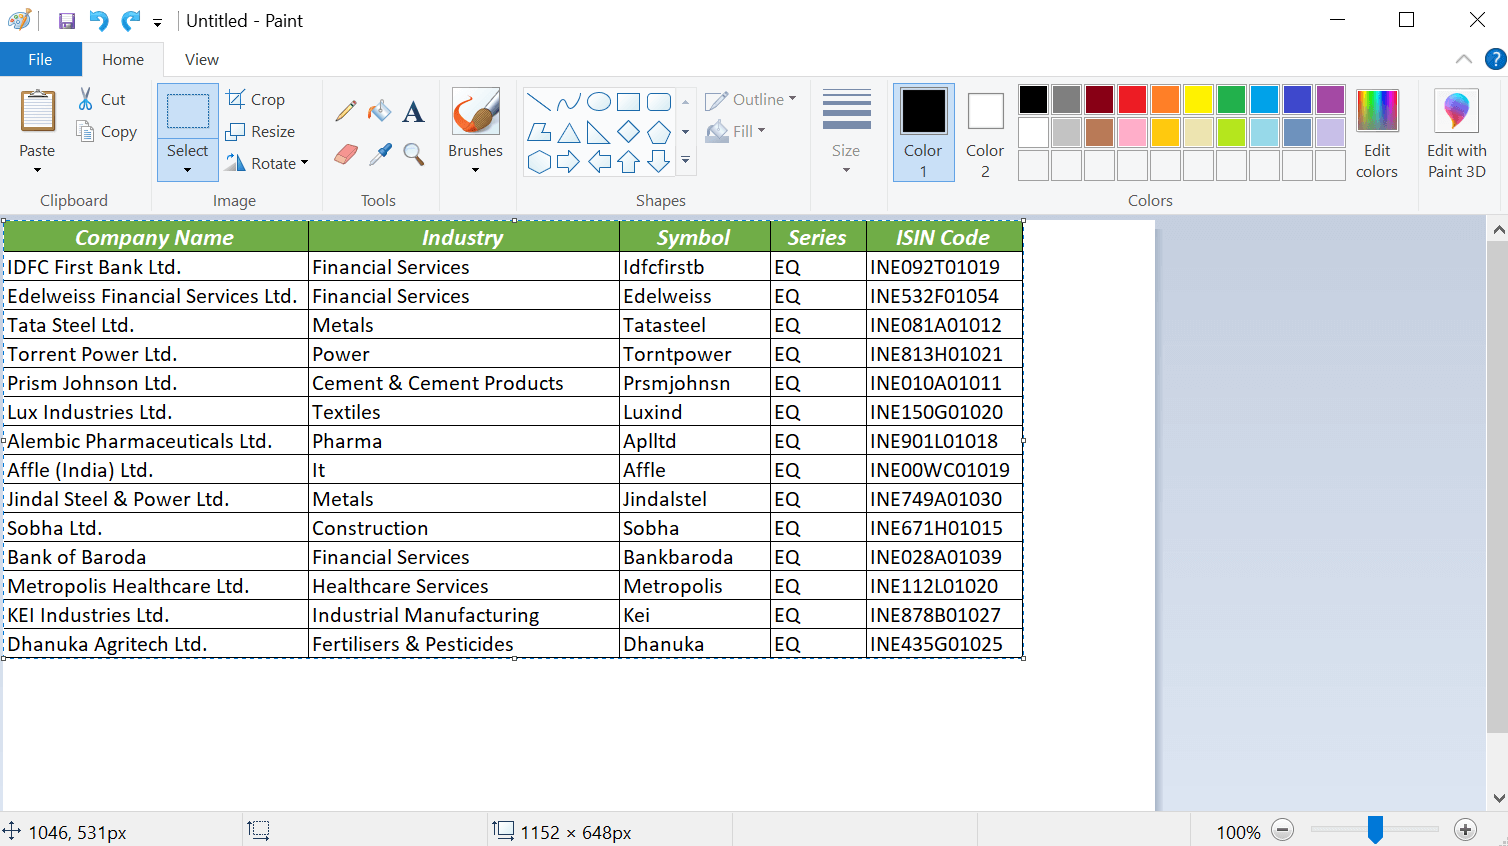
Task: Expand the Shapes gallery more arrow
Action: click(685, 160)
